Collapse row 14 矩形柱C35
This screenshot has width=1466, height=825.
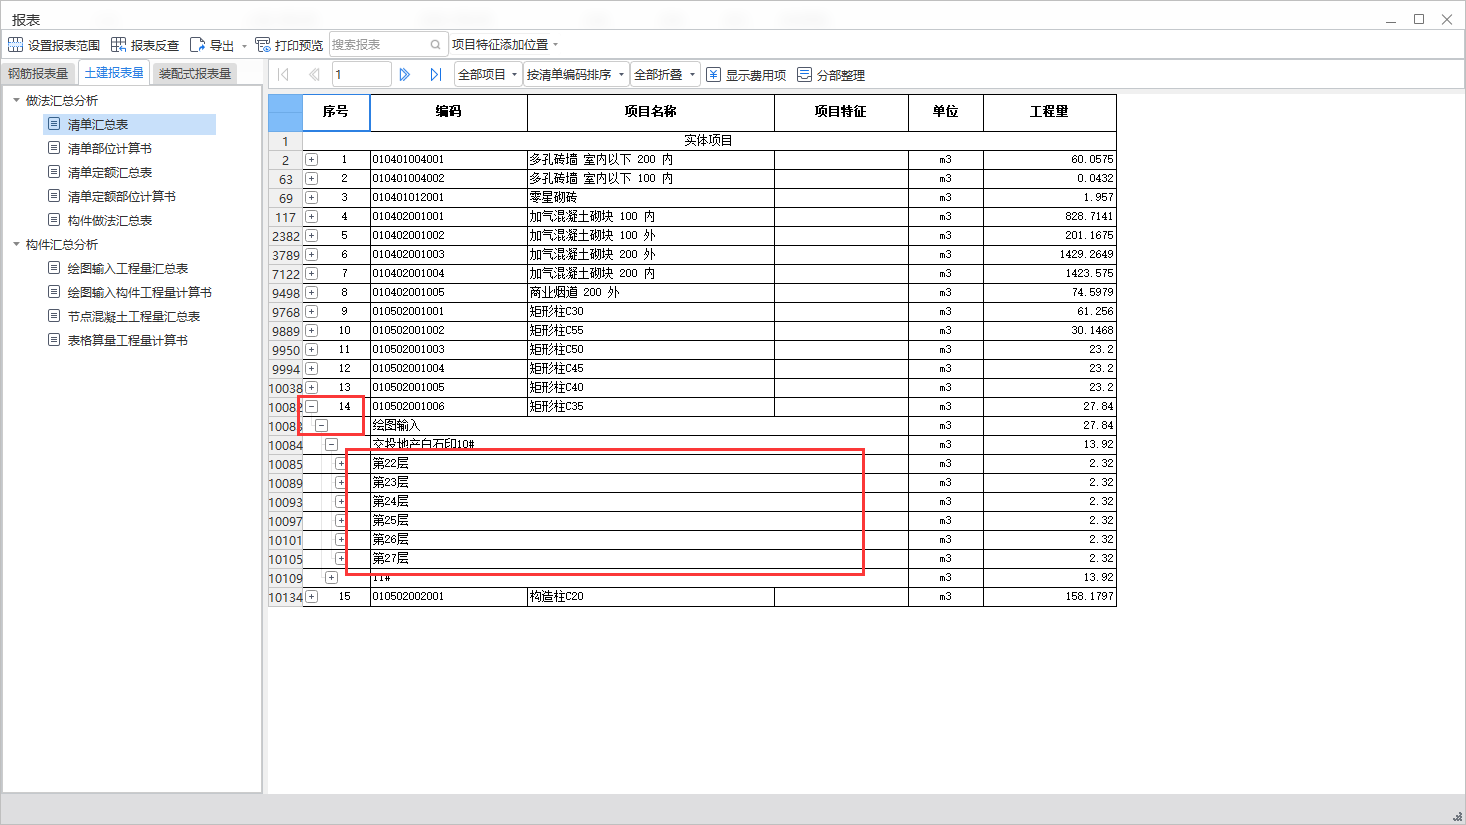tap(311, 407)
